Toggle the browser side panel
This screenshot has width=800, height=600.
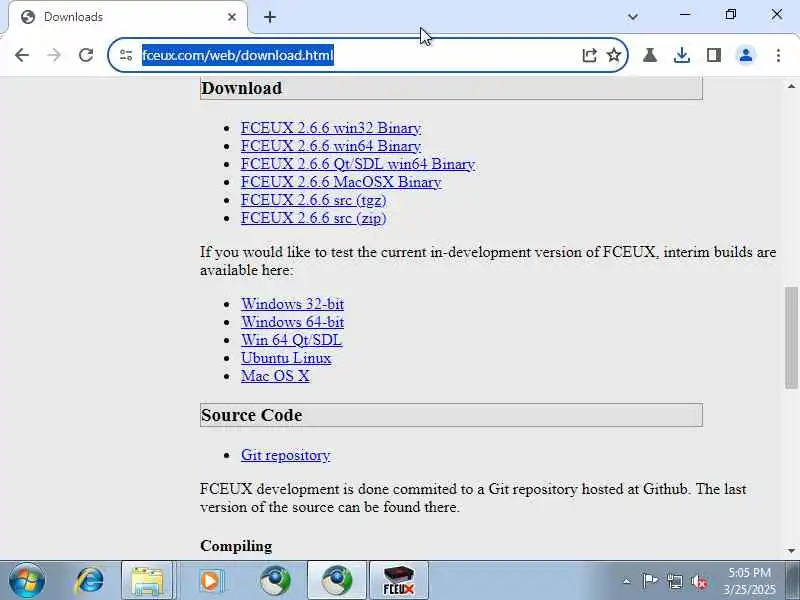[714, 55]
